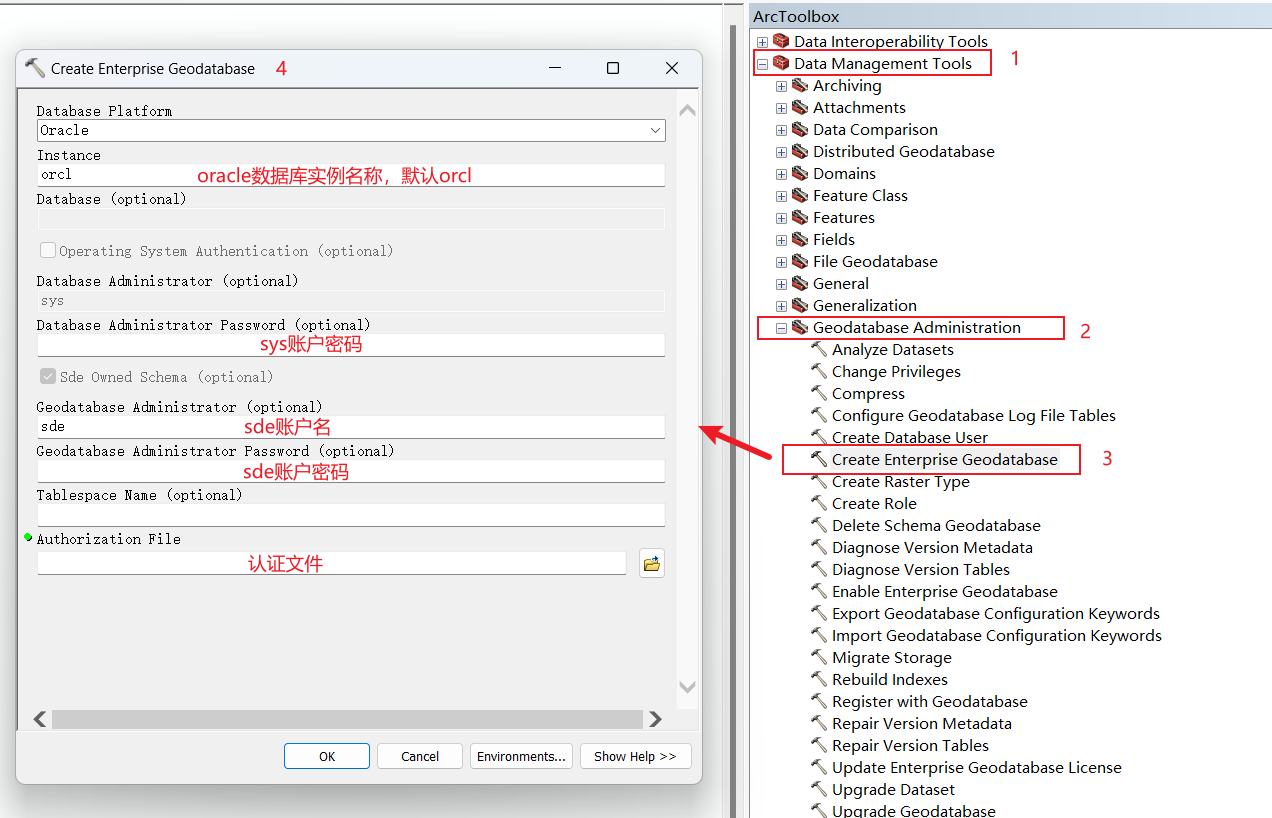The width and height of the screenshot is (1272, 818).
Task: Click the Repair Version Tables hammer icon
Action: (819, 745)
